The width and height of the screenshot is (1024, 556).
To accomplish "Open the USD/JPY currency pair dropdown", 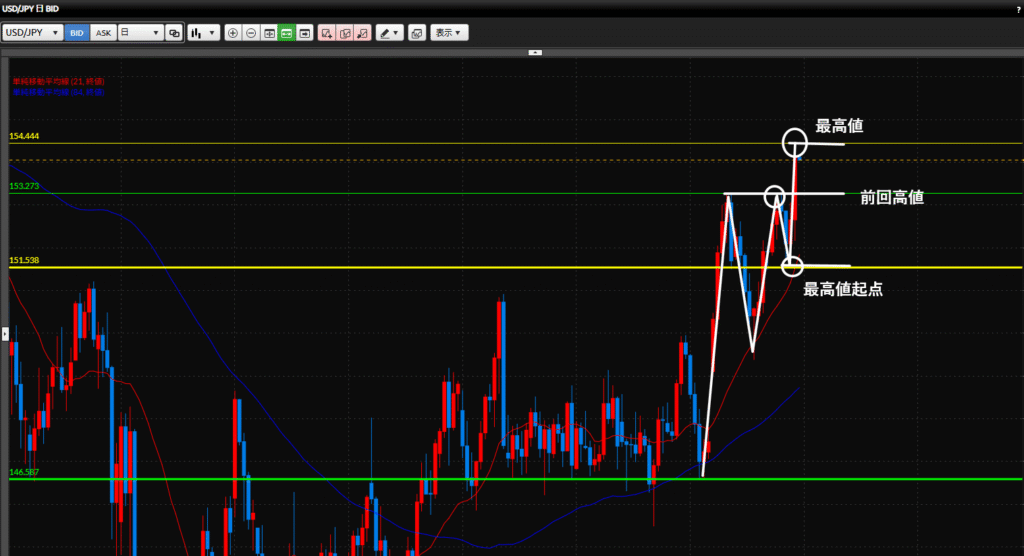I will [33, 33].
